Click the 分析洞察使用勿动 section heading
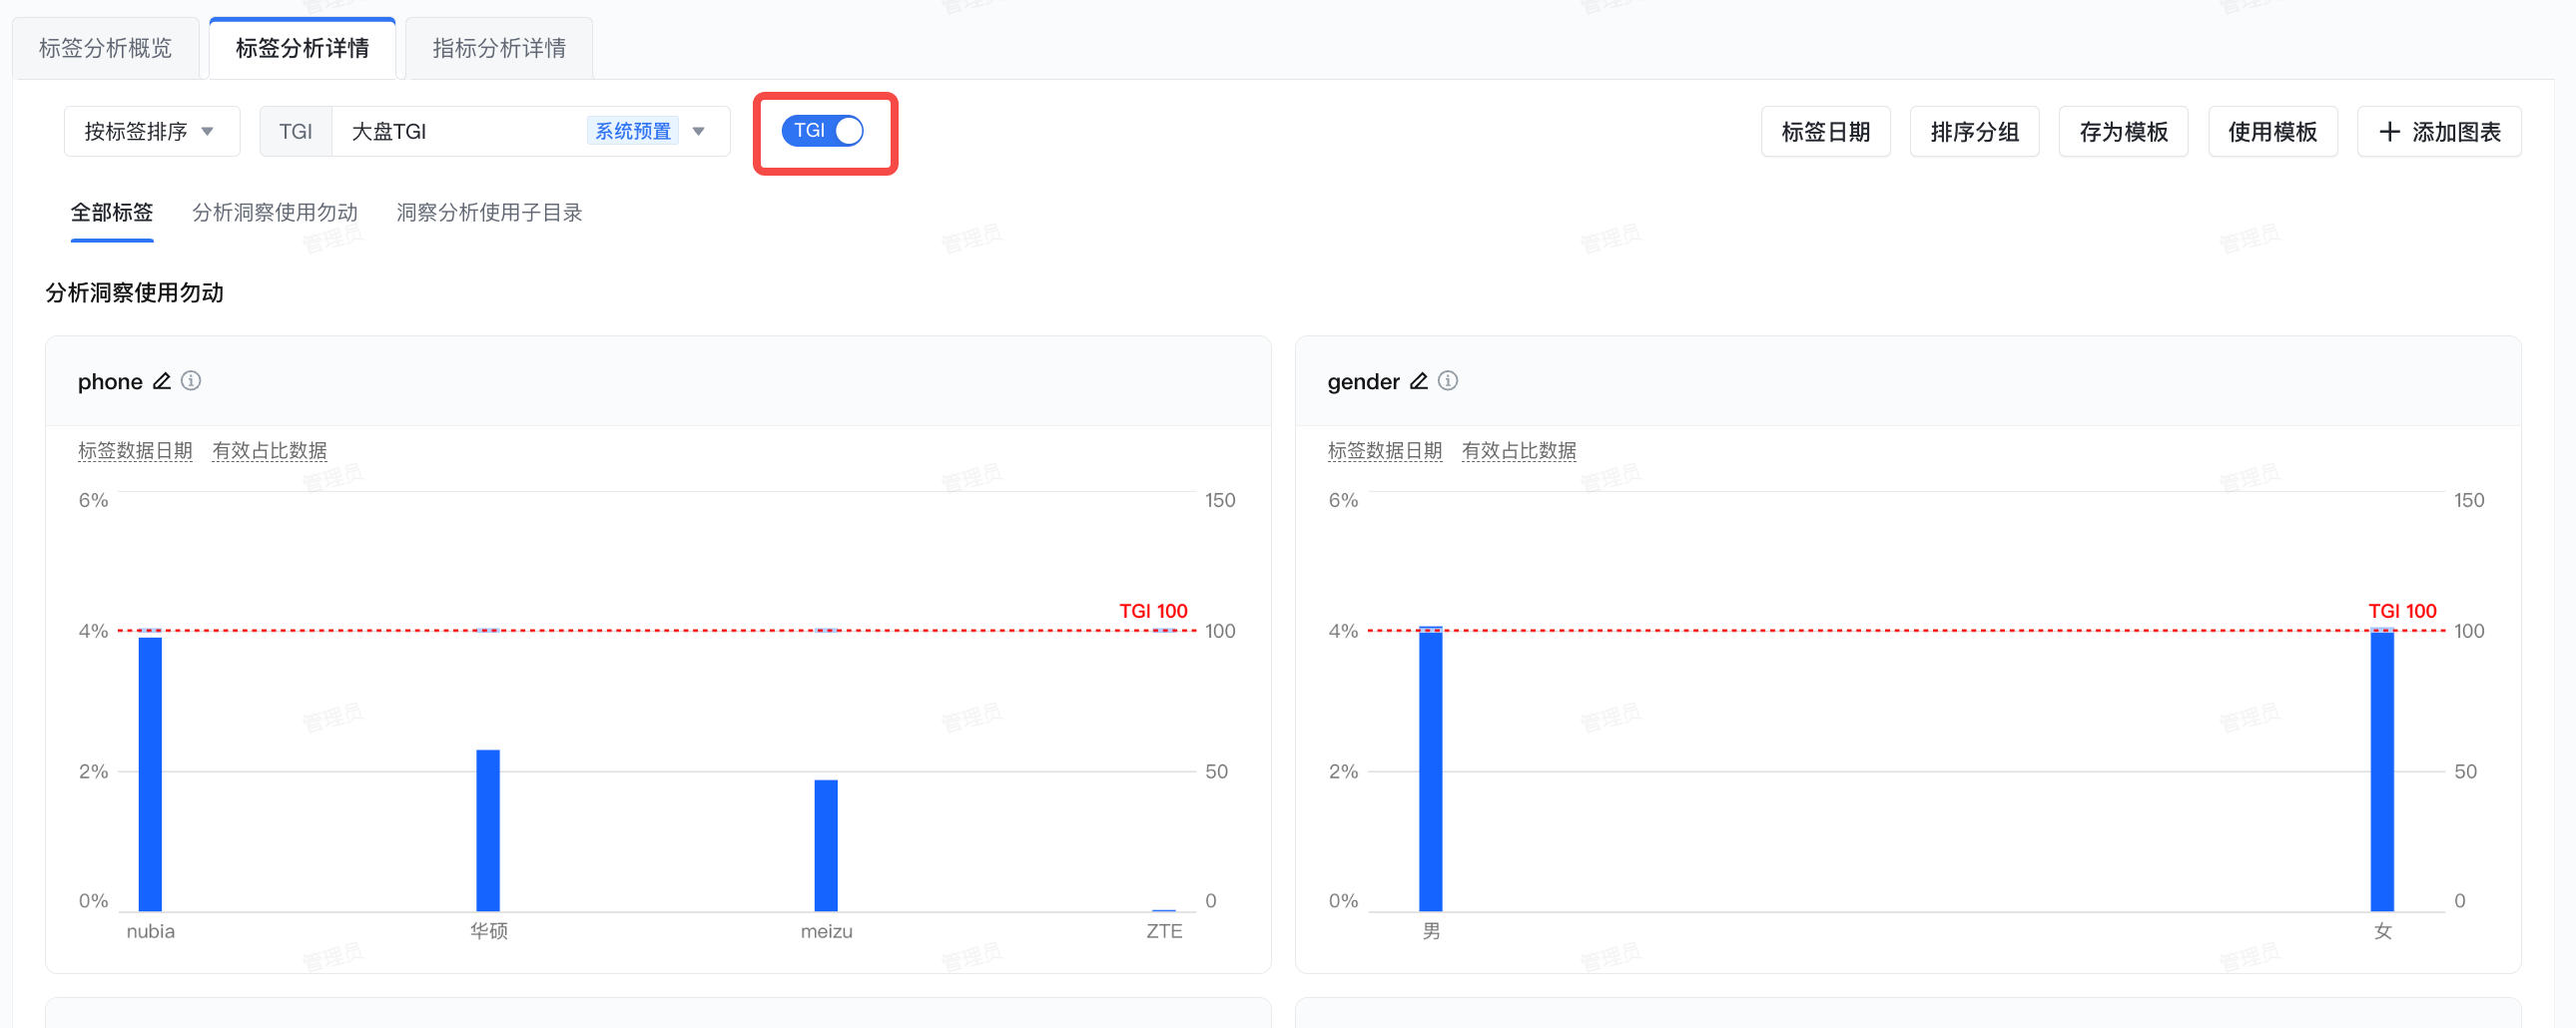Viewport: 2576px width, 1028px height. point(134,293)
